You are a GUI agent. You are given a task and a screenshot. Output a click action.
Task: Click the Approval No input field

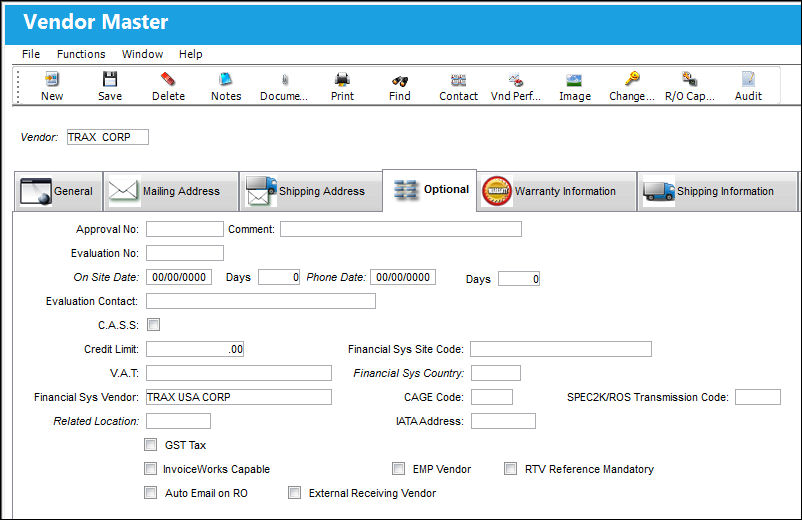185,229
